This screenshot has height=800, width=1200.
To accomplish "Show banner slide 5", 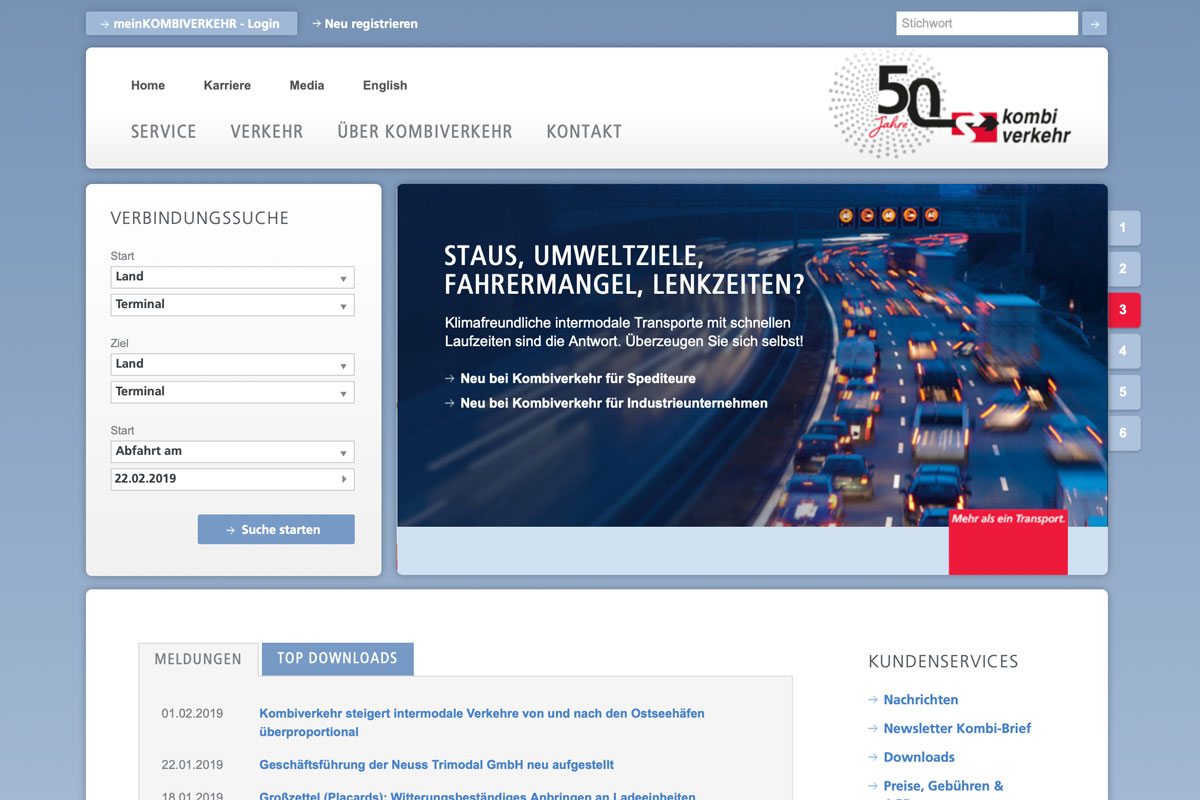I will 1123,392.
